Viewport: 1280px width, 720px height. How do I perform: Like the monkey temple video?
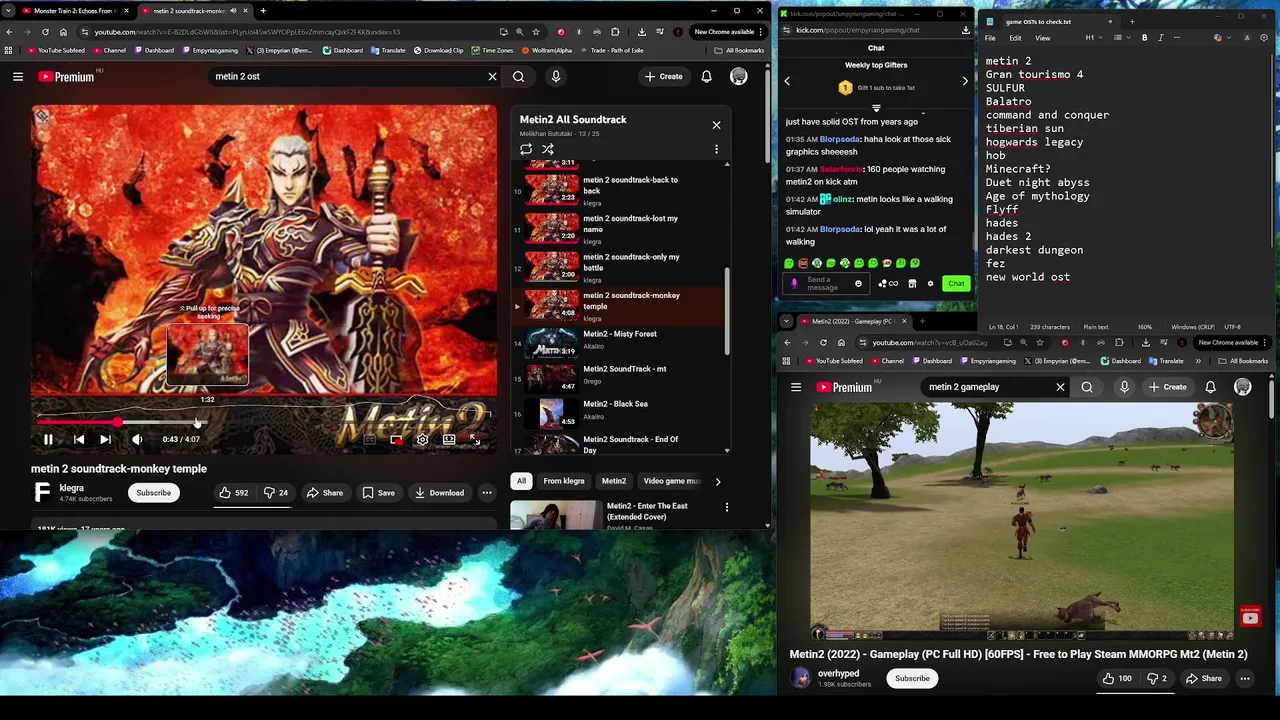click(235, 493)
